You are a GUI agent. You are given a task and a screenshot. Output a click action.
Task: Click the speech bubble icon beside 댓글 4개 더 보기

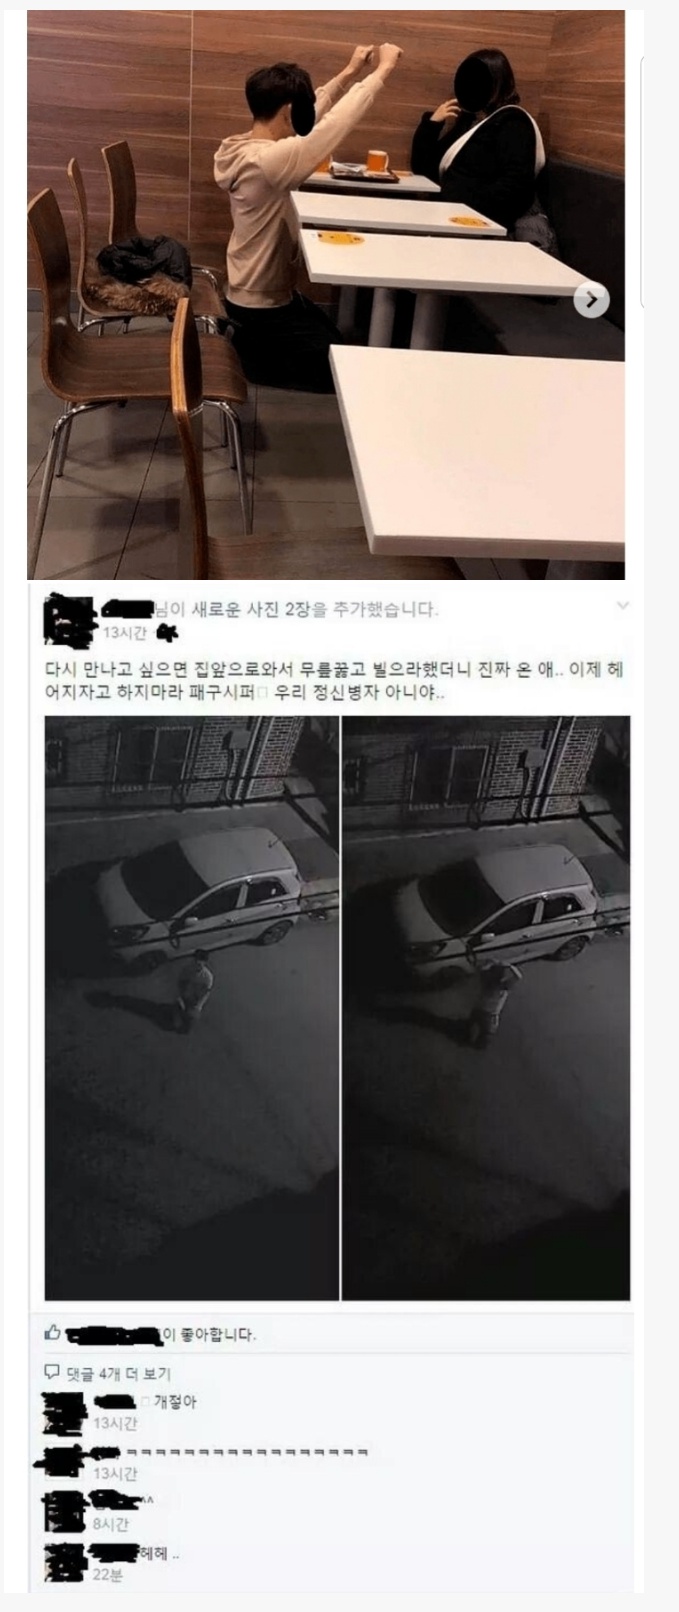pyautogui.click(x=53, y=1373)
